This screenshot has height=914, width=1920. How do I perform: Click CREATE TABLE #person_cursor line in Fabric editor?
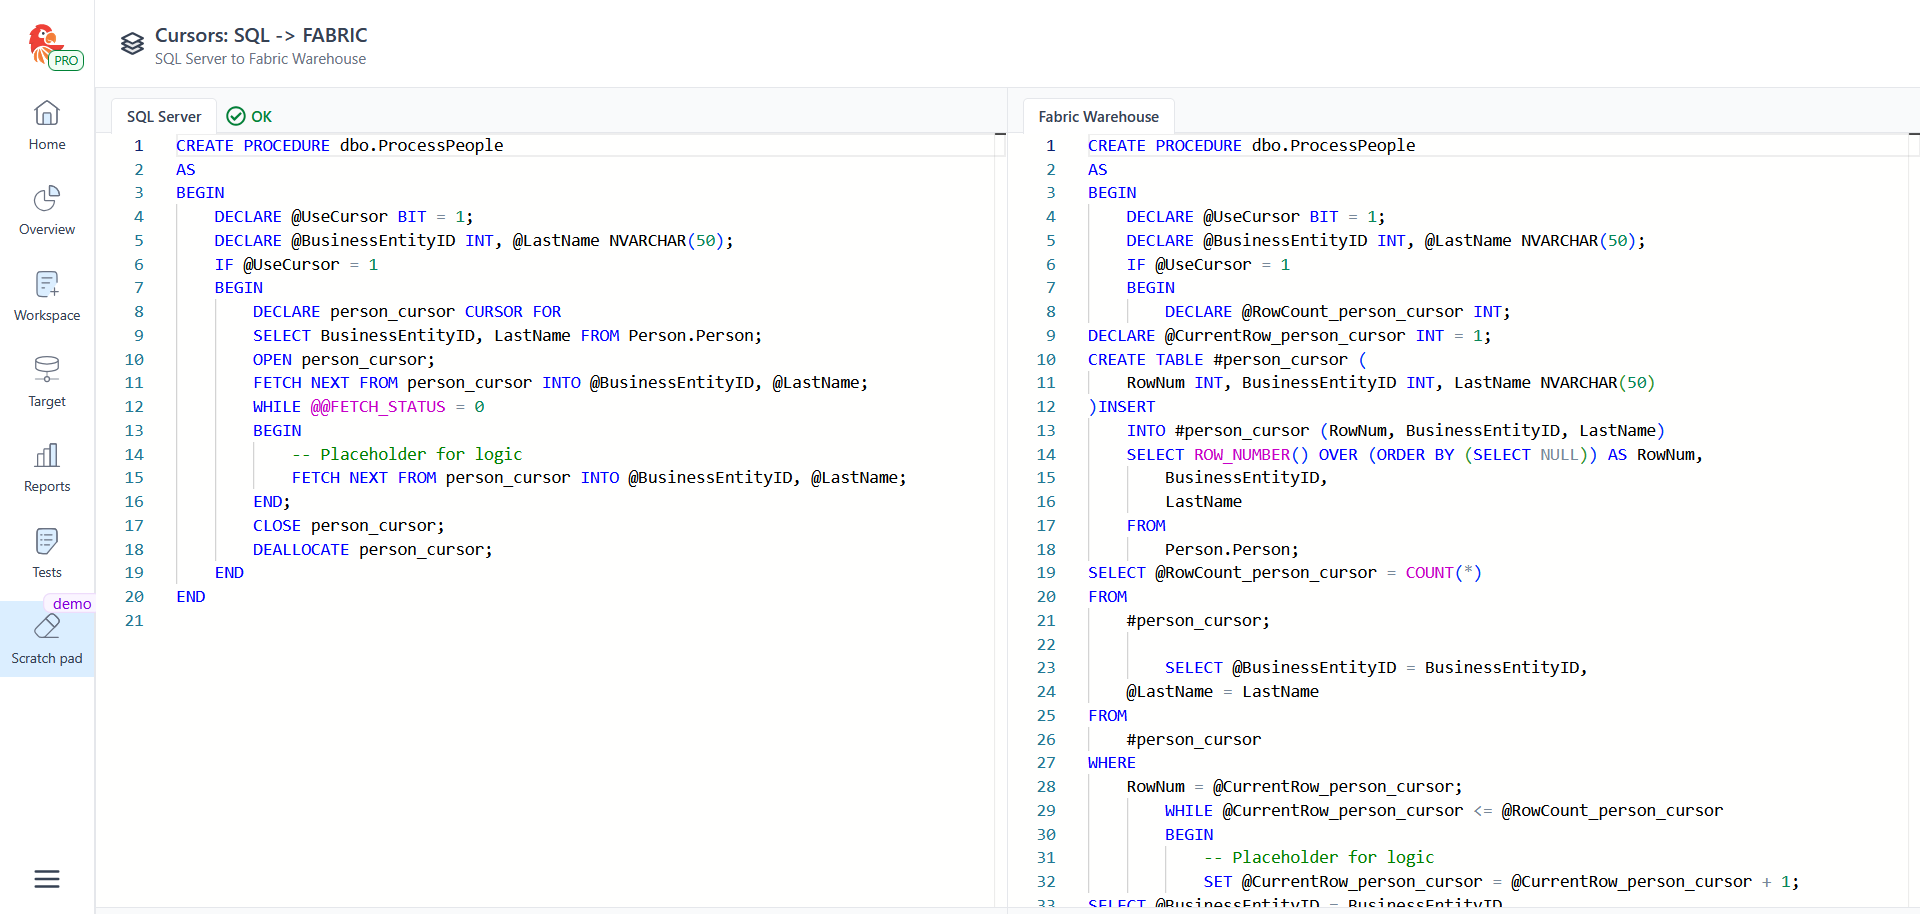pos(1226,360)
